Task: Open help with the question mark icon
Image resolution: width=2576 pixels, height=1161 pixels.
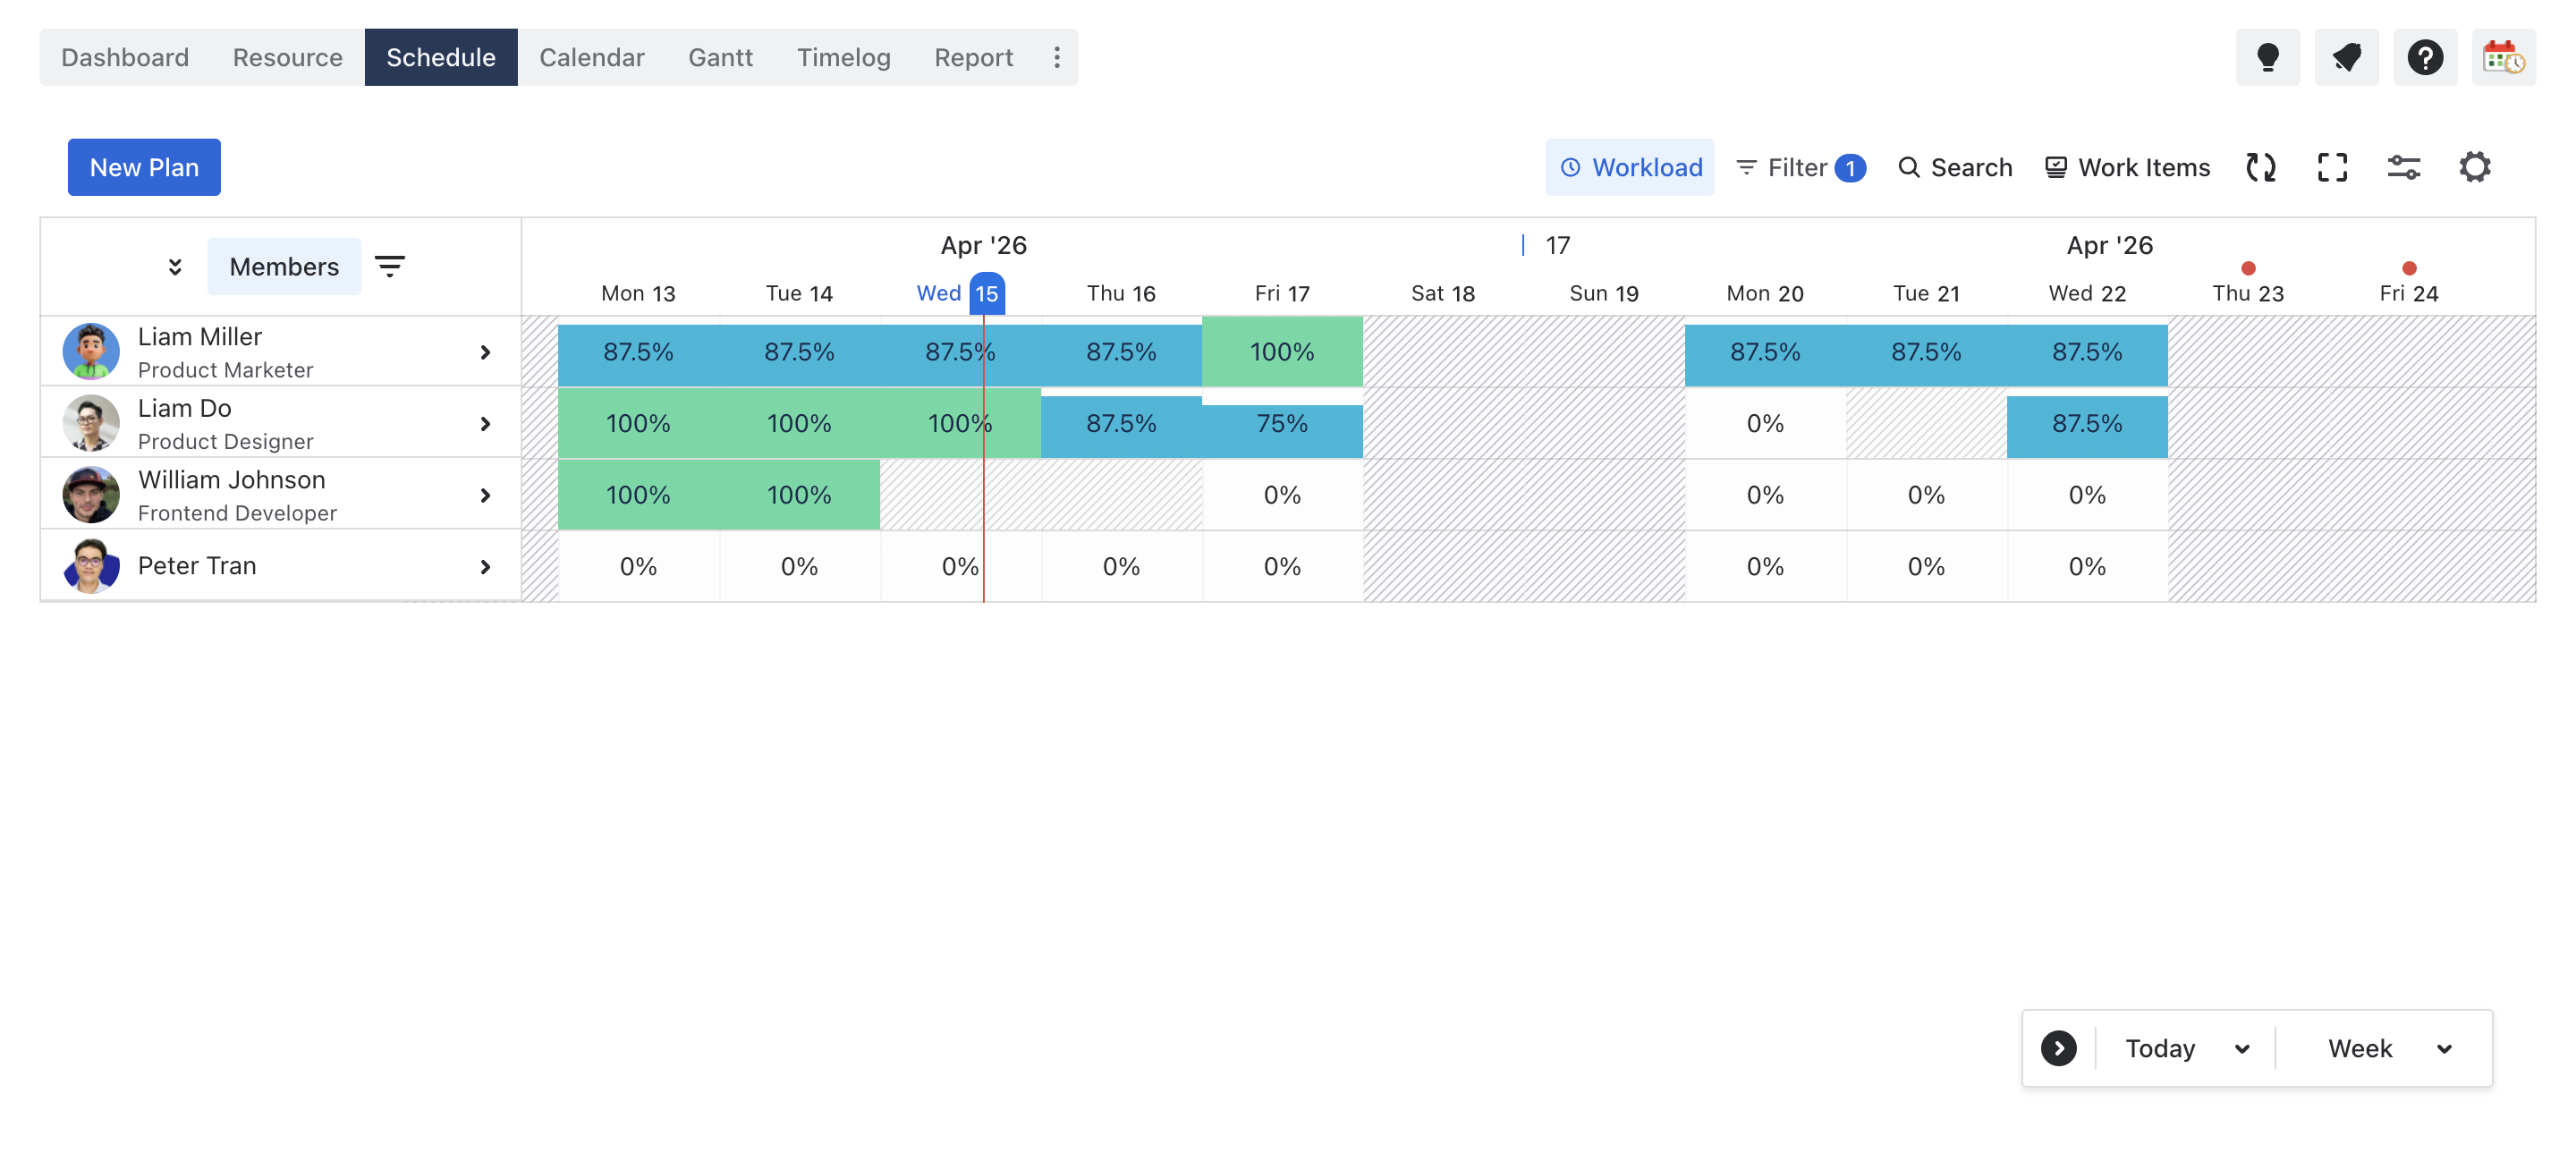Action: pyautogui.click(x=2424, y=57)
